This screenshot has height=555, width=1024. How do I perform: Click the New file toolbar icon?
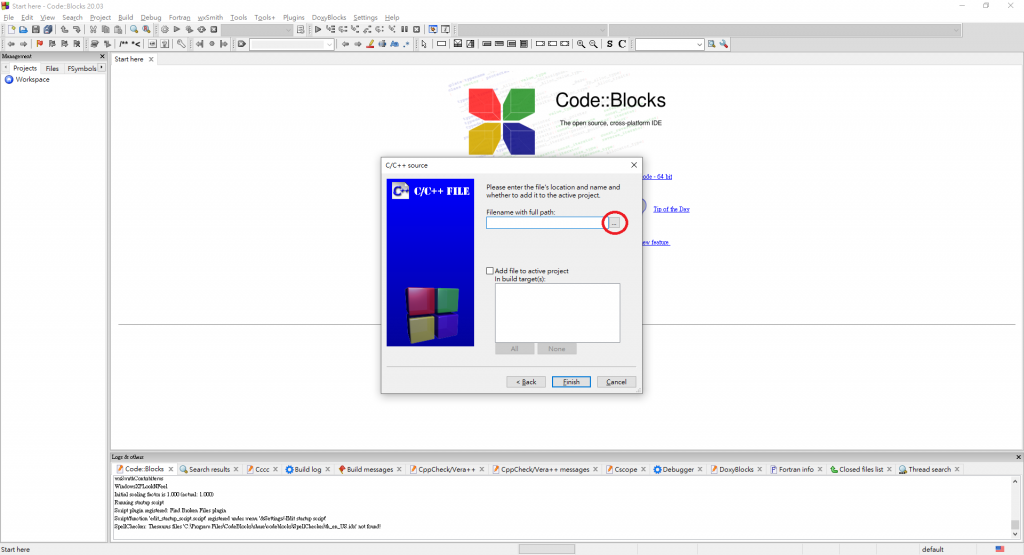(11, 29)
